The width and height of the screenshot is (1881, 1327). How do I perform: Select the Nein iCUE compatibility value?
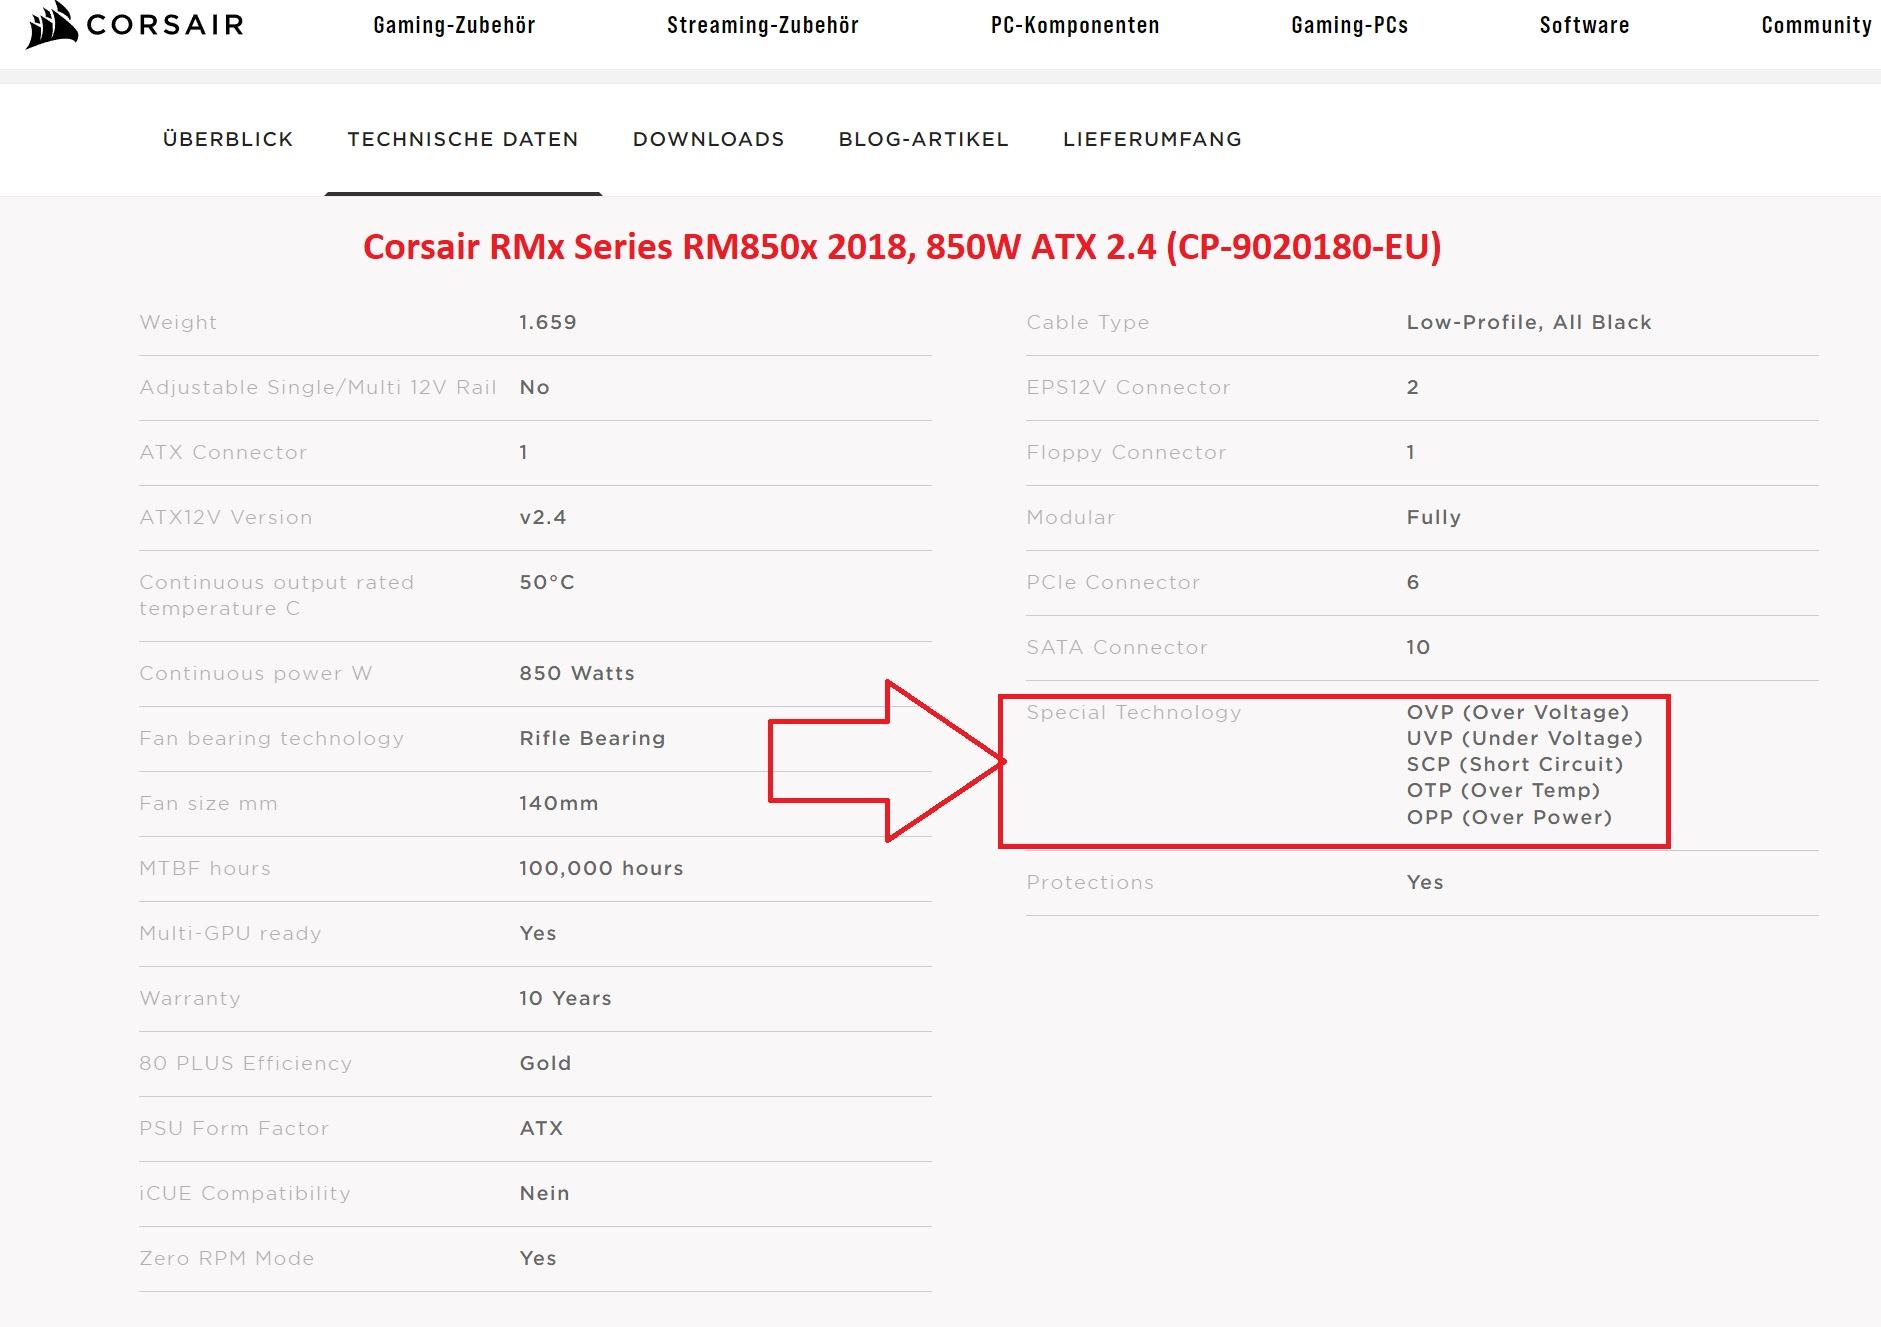(544, 1193)
